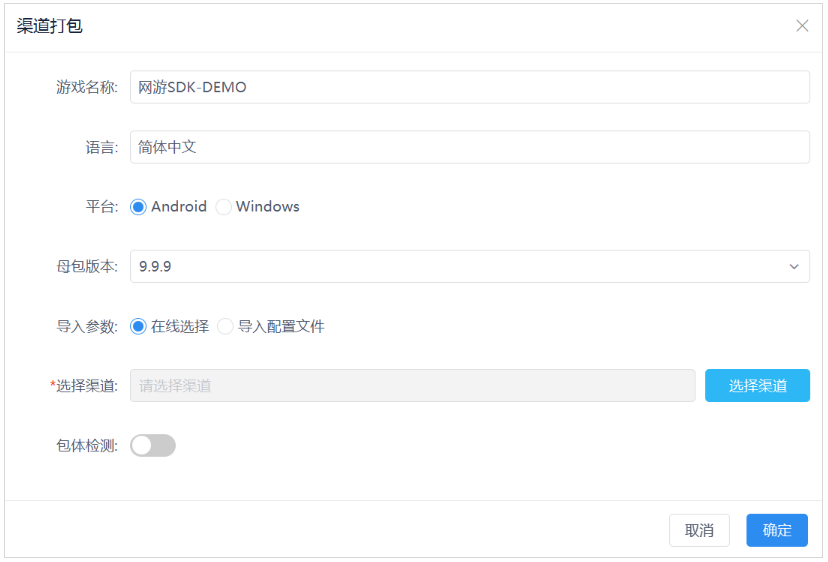The image size is (828, 562).
Task: Select the Windows platform radio button
Action: (224, 207)
